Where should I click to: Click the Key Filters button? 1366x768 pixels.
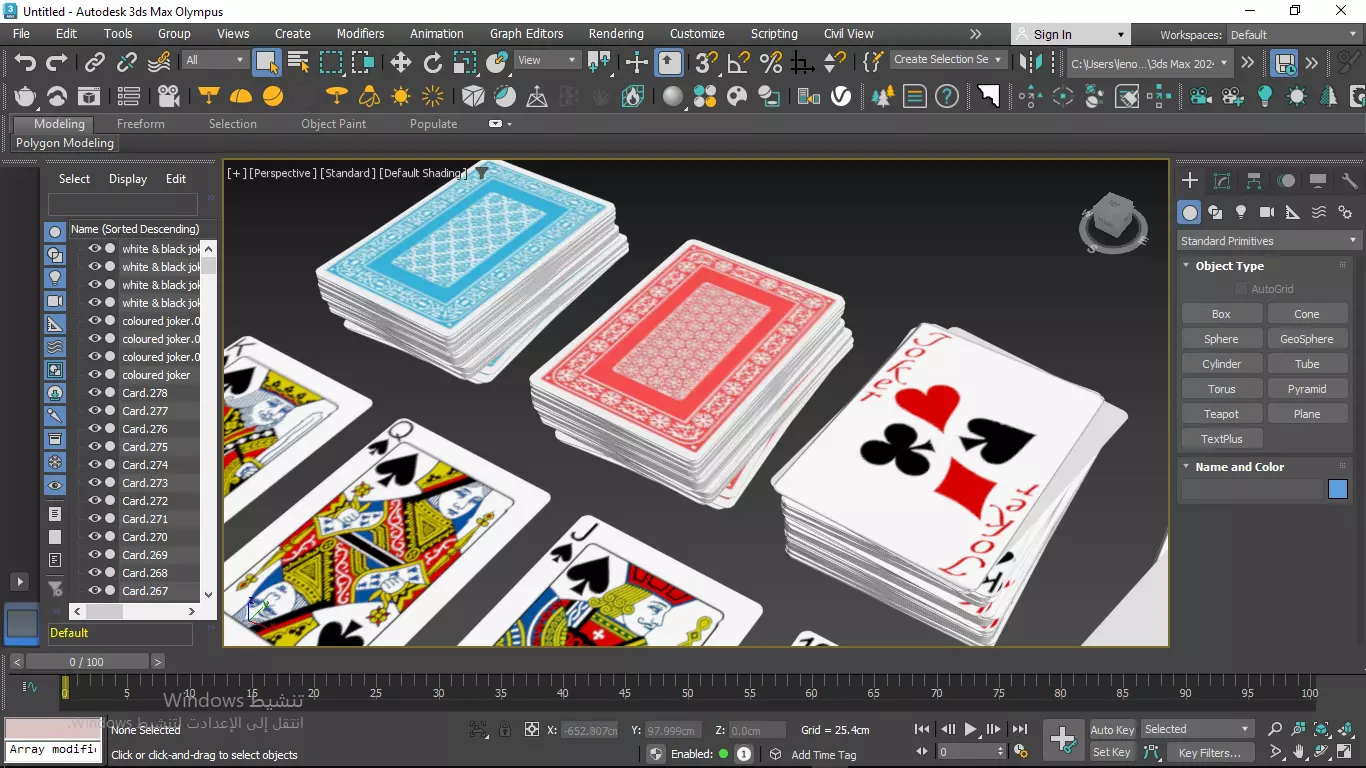pyautogui.click(x=1209, y=753)
